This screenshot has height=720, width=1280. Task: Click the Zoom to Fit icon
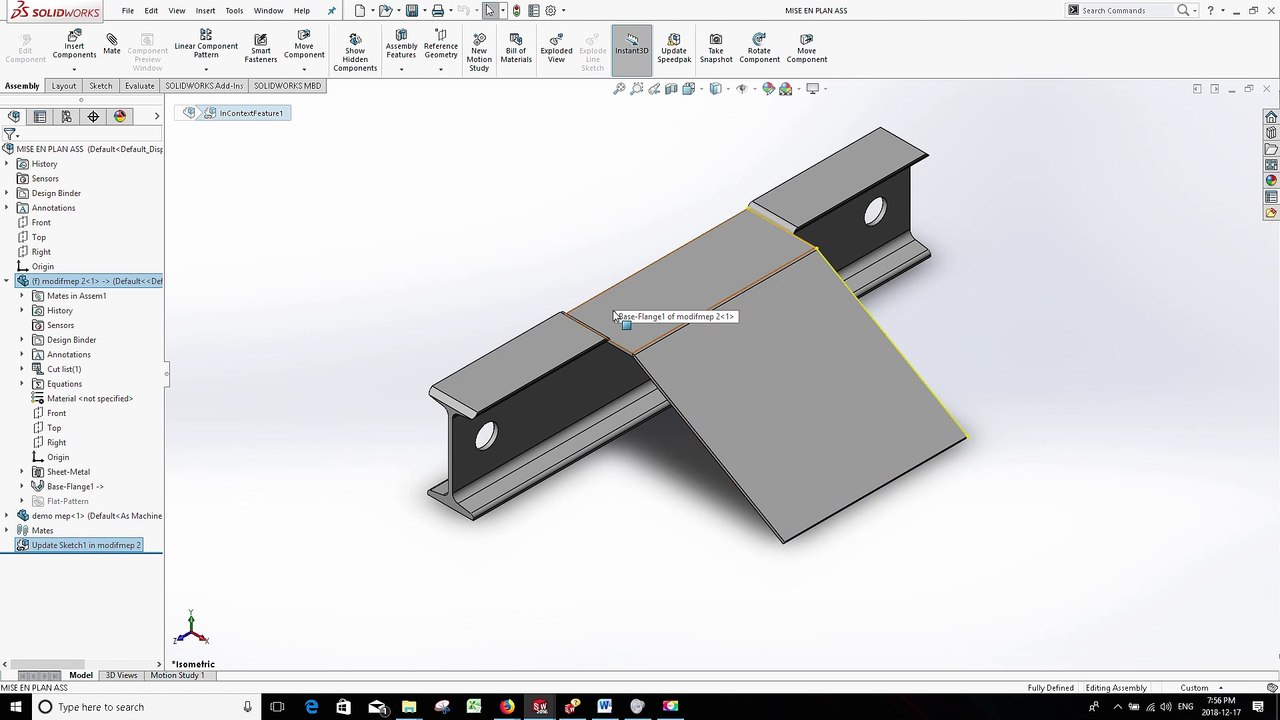(619, 89)
